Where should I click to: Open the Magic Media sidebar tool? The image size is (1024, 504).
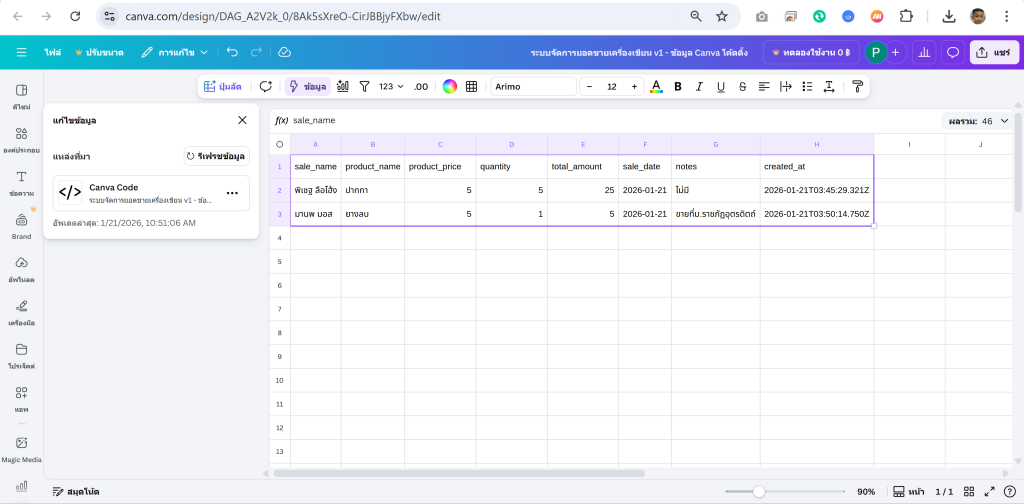[x=21, y=448]
